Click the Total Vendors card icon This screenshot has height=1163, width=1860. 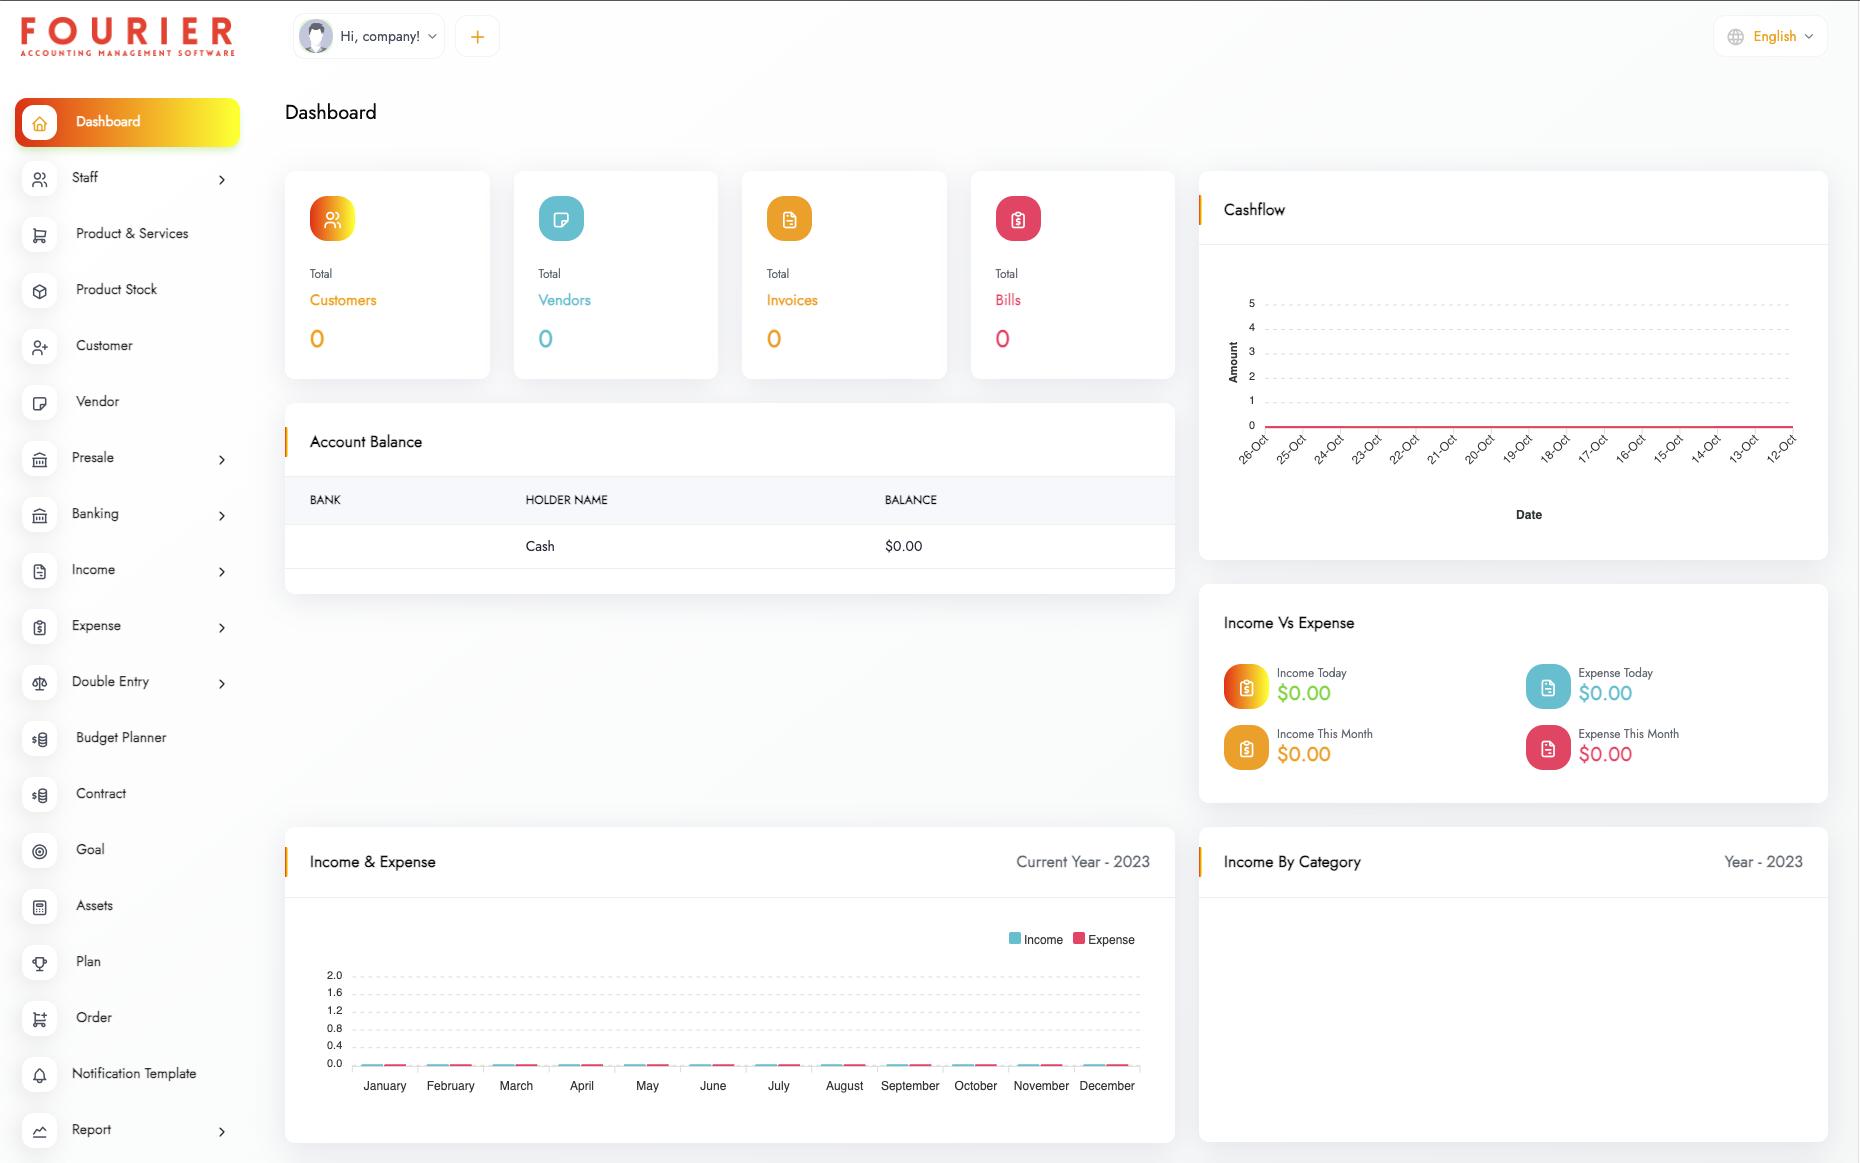561,219
